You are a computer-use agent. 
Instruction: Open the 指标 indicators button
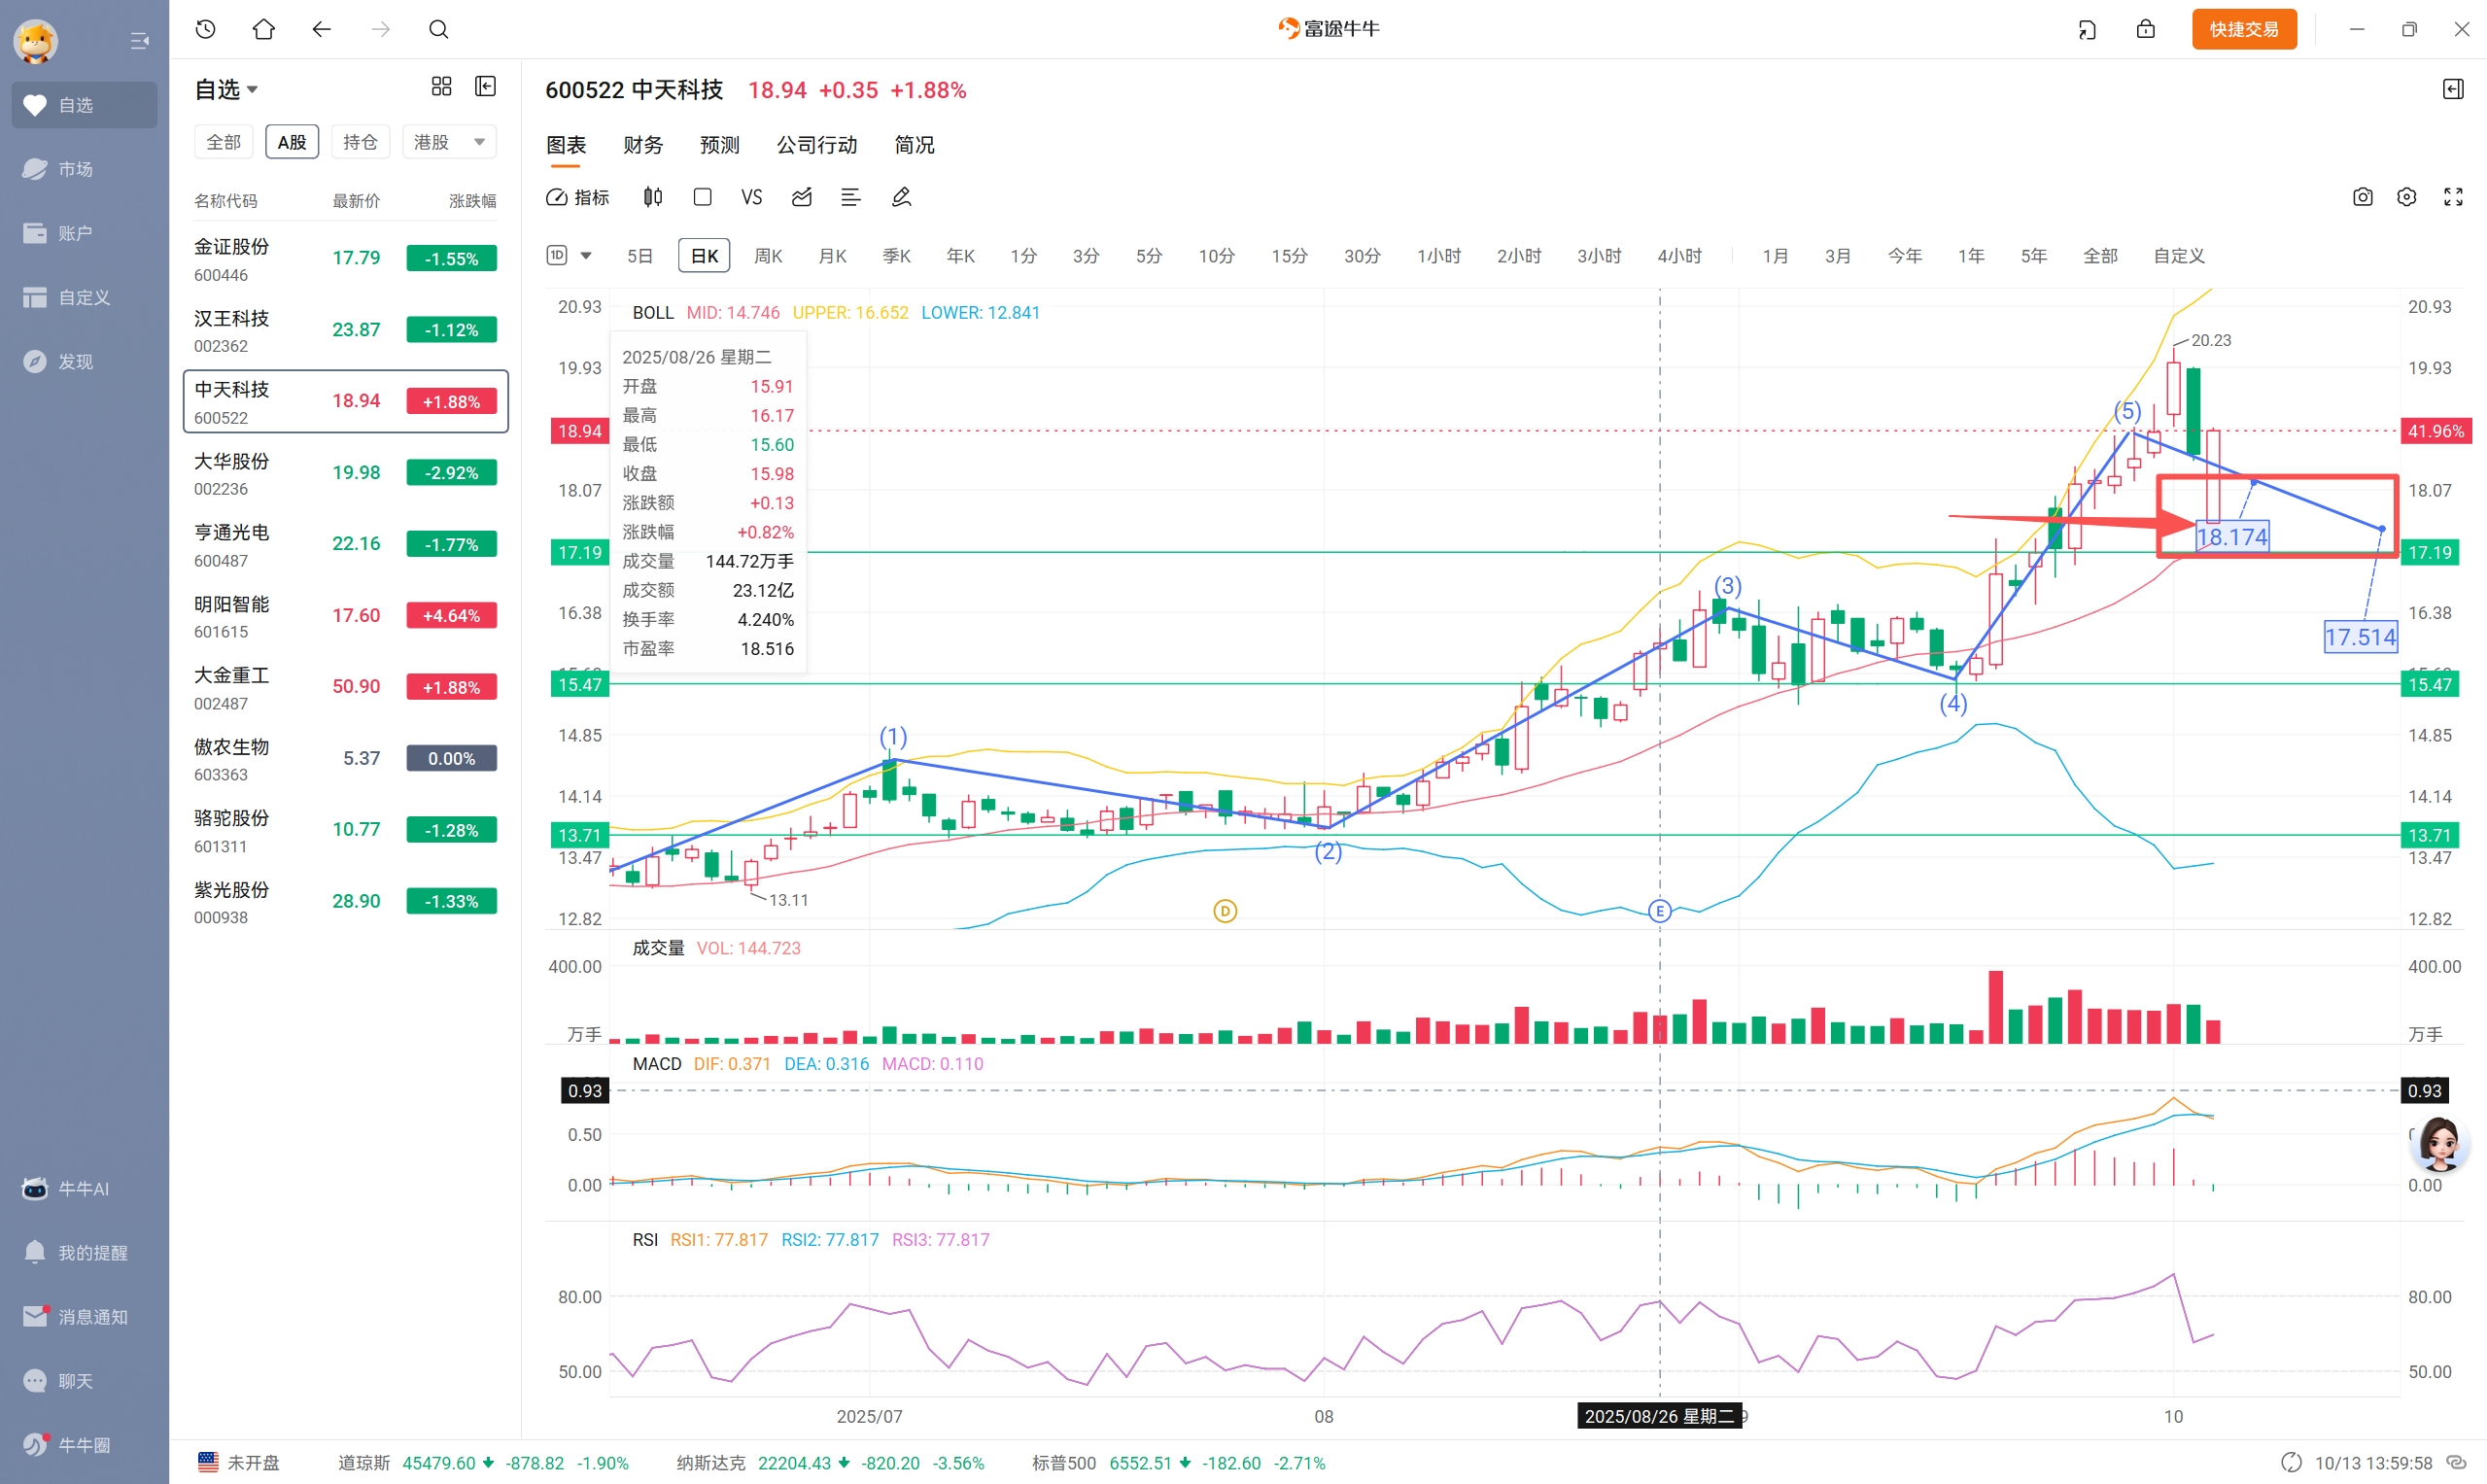coord(578,197)
